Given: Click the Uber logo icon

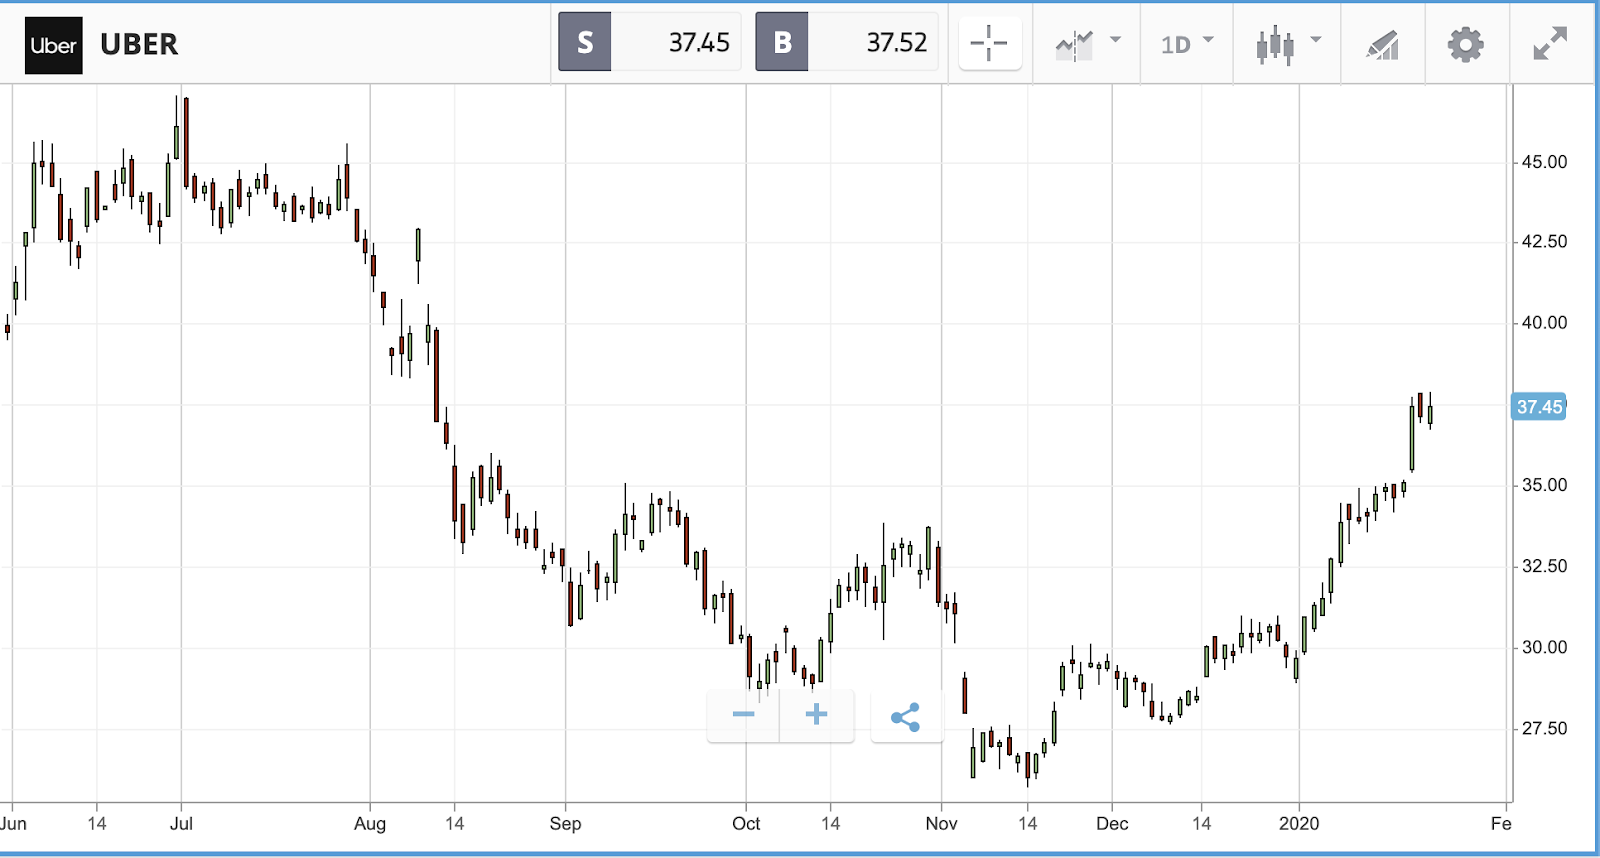Looking at the screenshot, I should (x=54, y=45).
